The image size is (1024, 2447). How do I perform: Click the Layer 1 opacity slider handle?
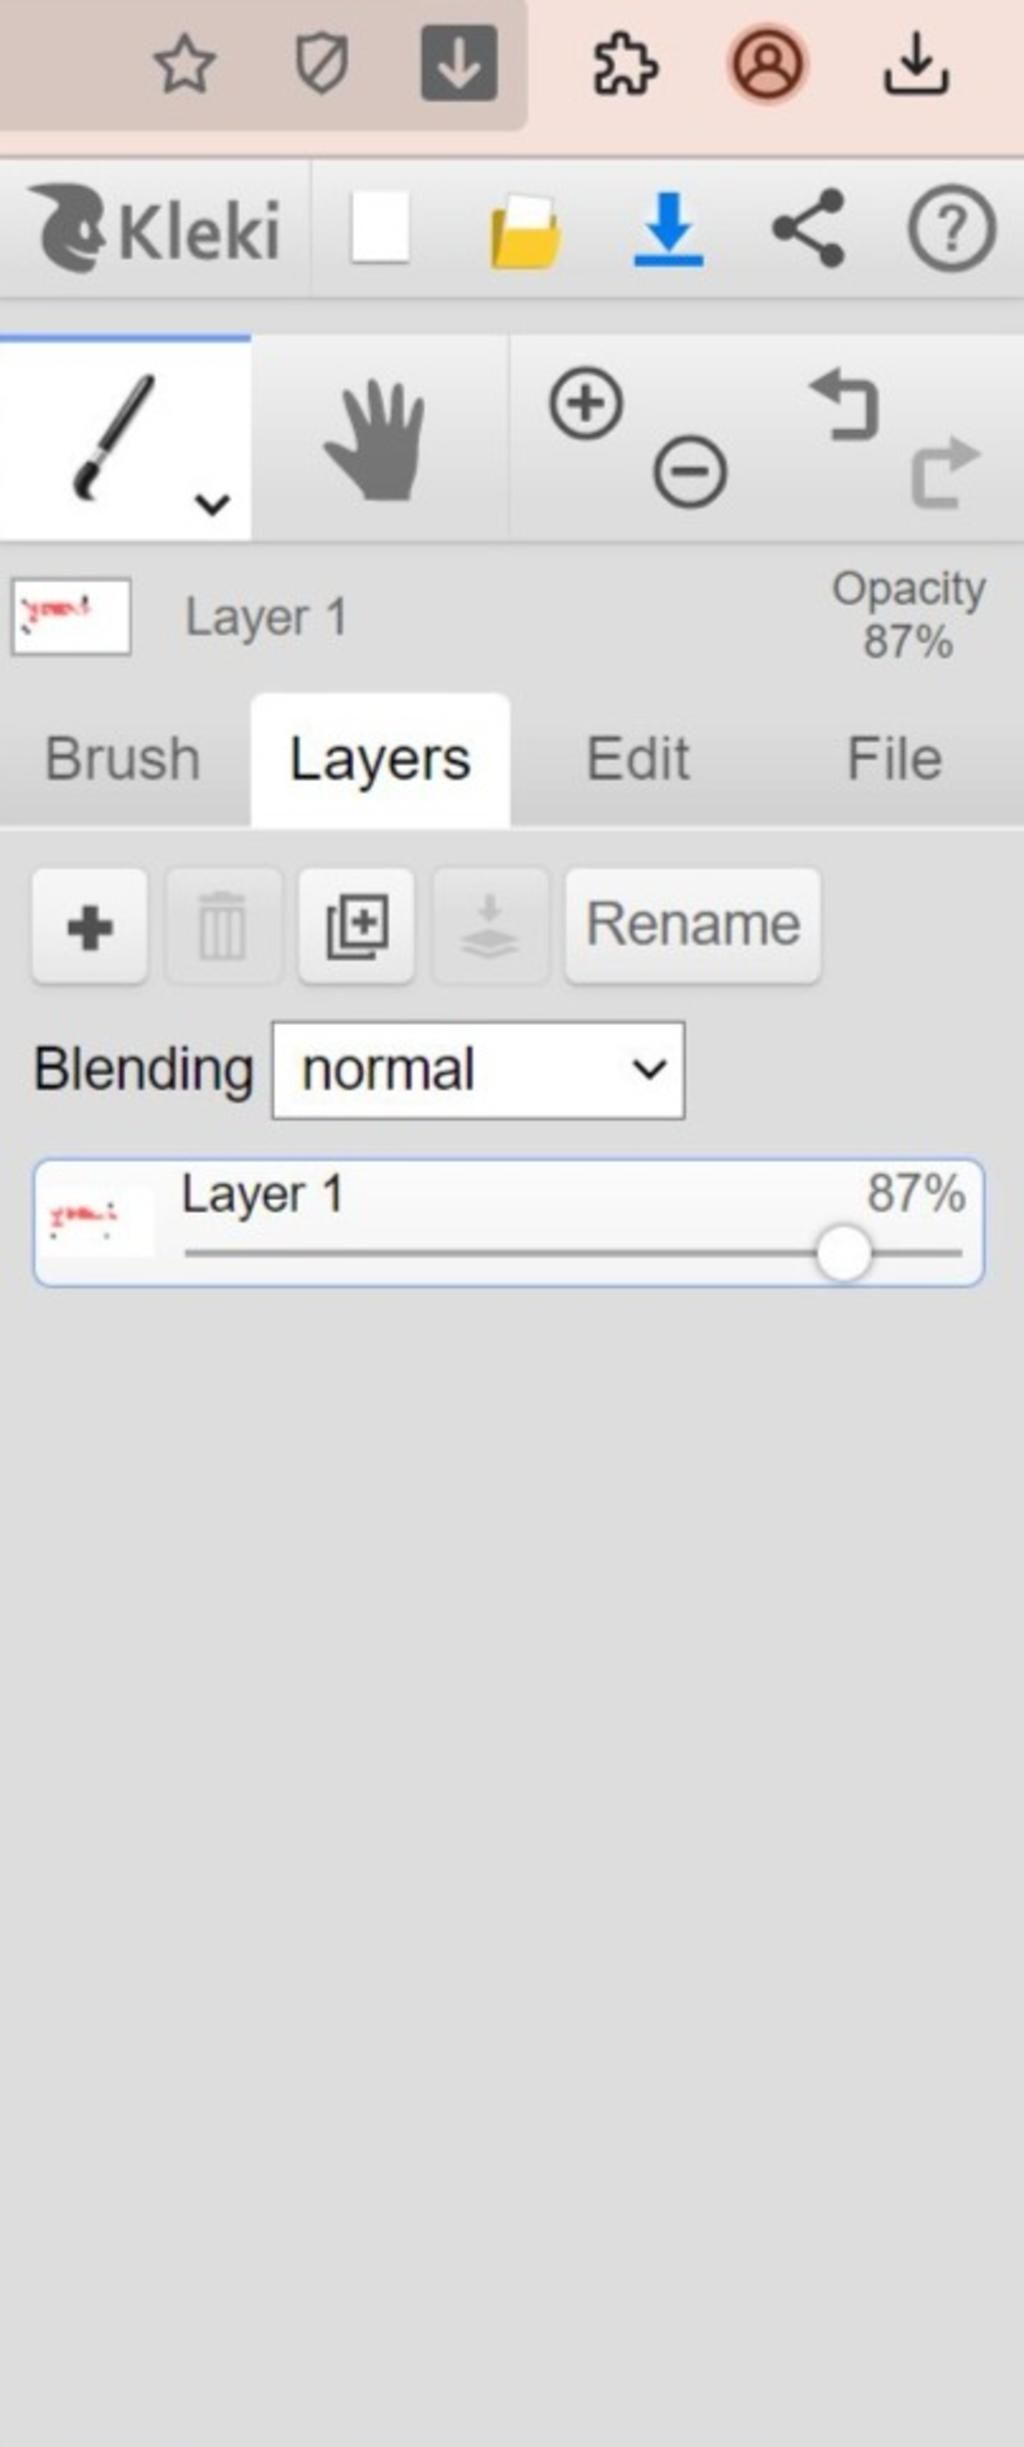[843, 1252]
